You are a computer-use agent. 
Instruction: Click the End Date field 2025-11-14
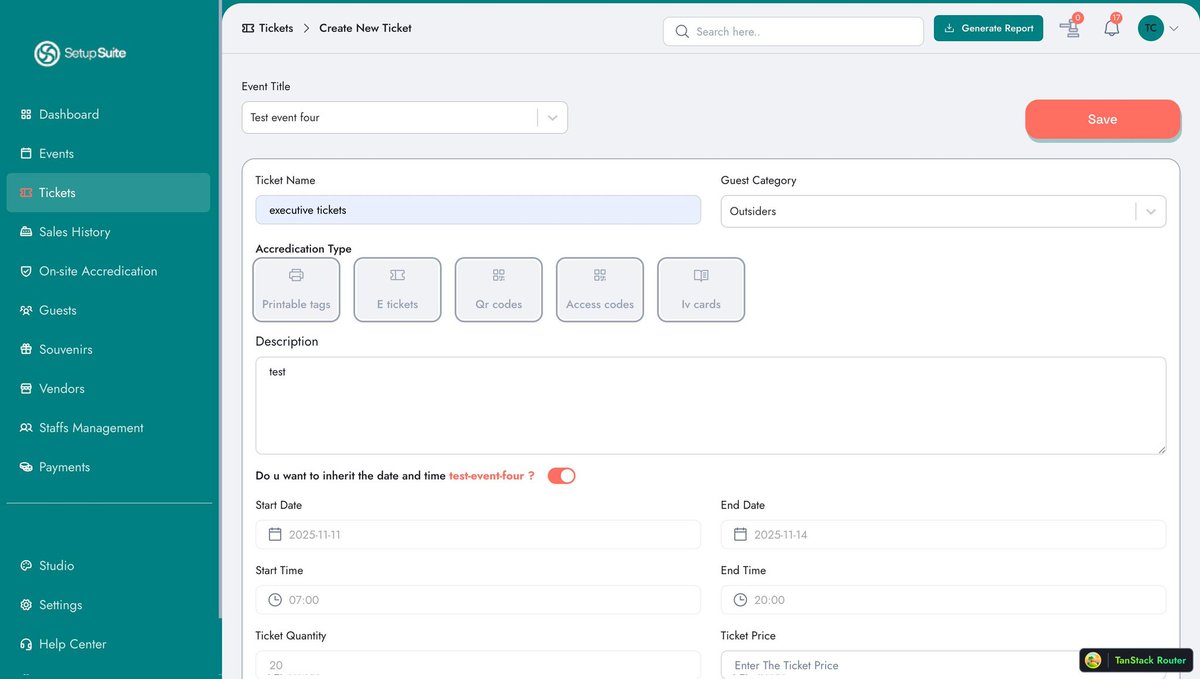click(x=943, y=535)
